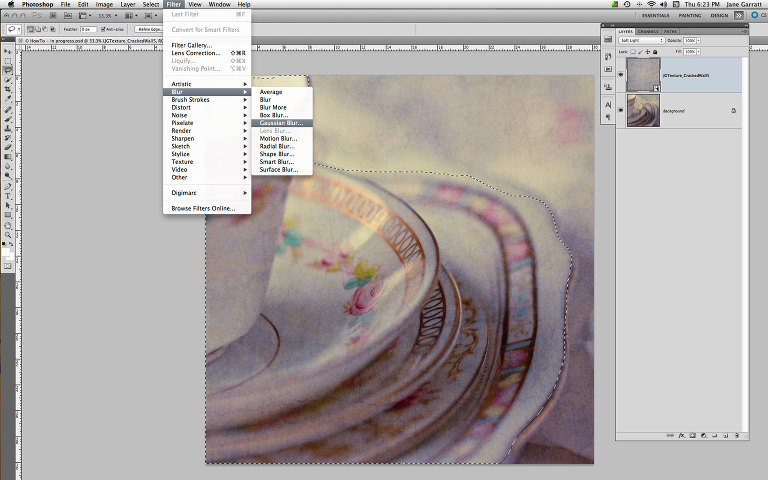Select the Spot Healing Brush tool

8,110
